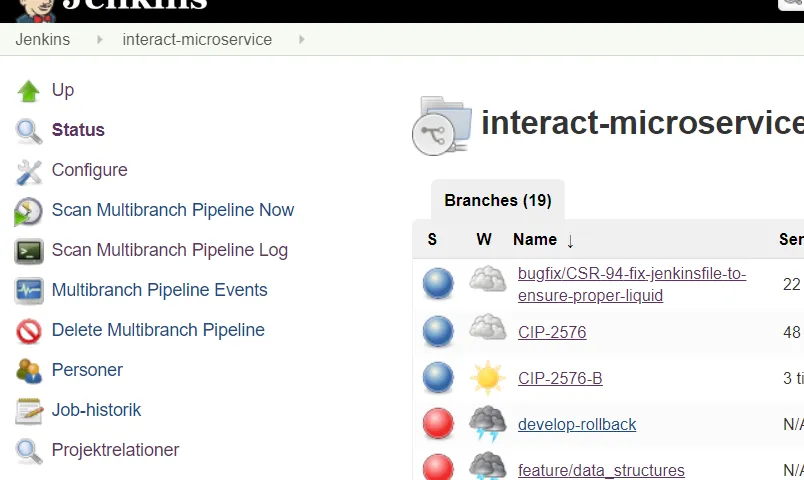Open branch feature/data_structures

click(x=601, y=470)
